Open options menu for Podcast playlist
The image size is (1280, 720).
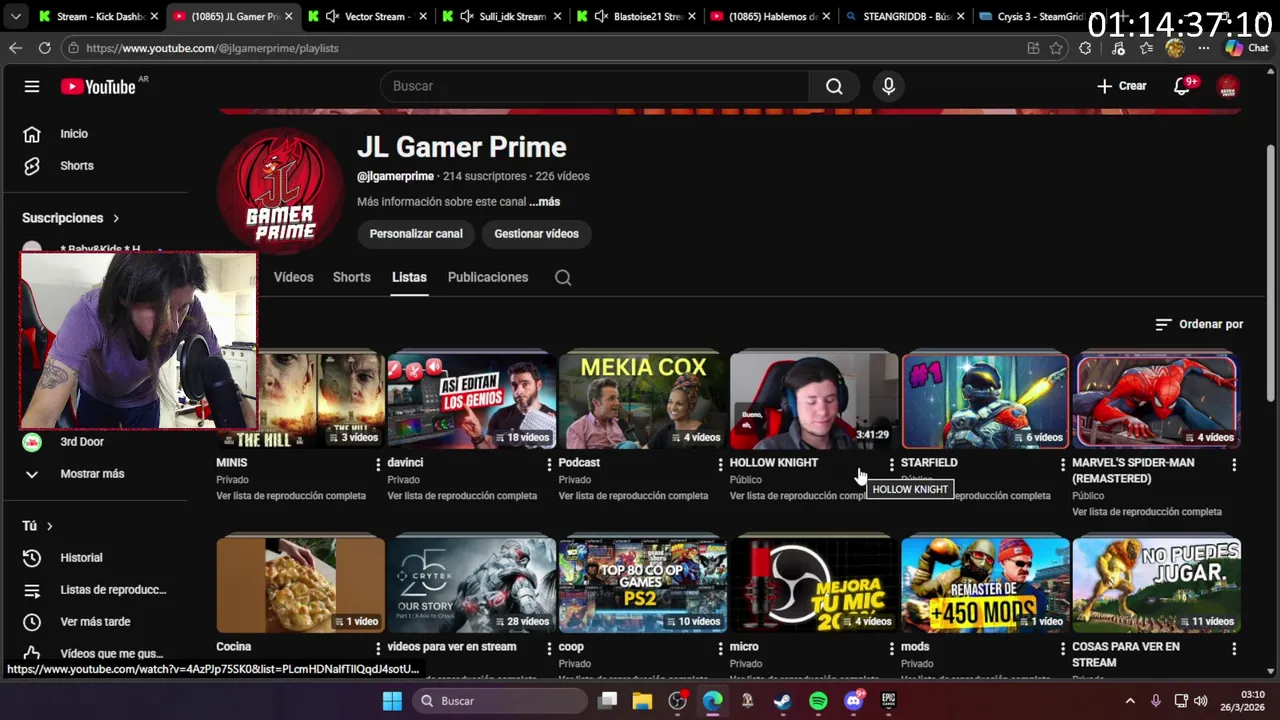coord(720,464)
